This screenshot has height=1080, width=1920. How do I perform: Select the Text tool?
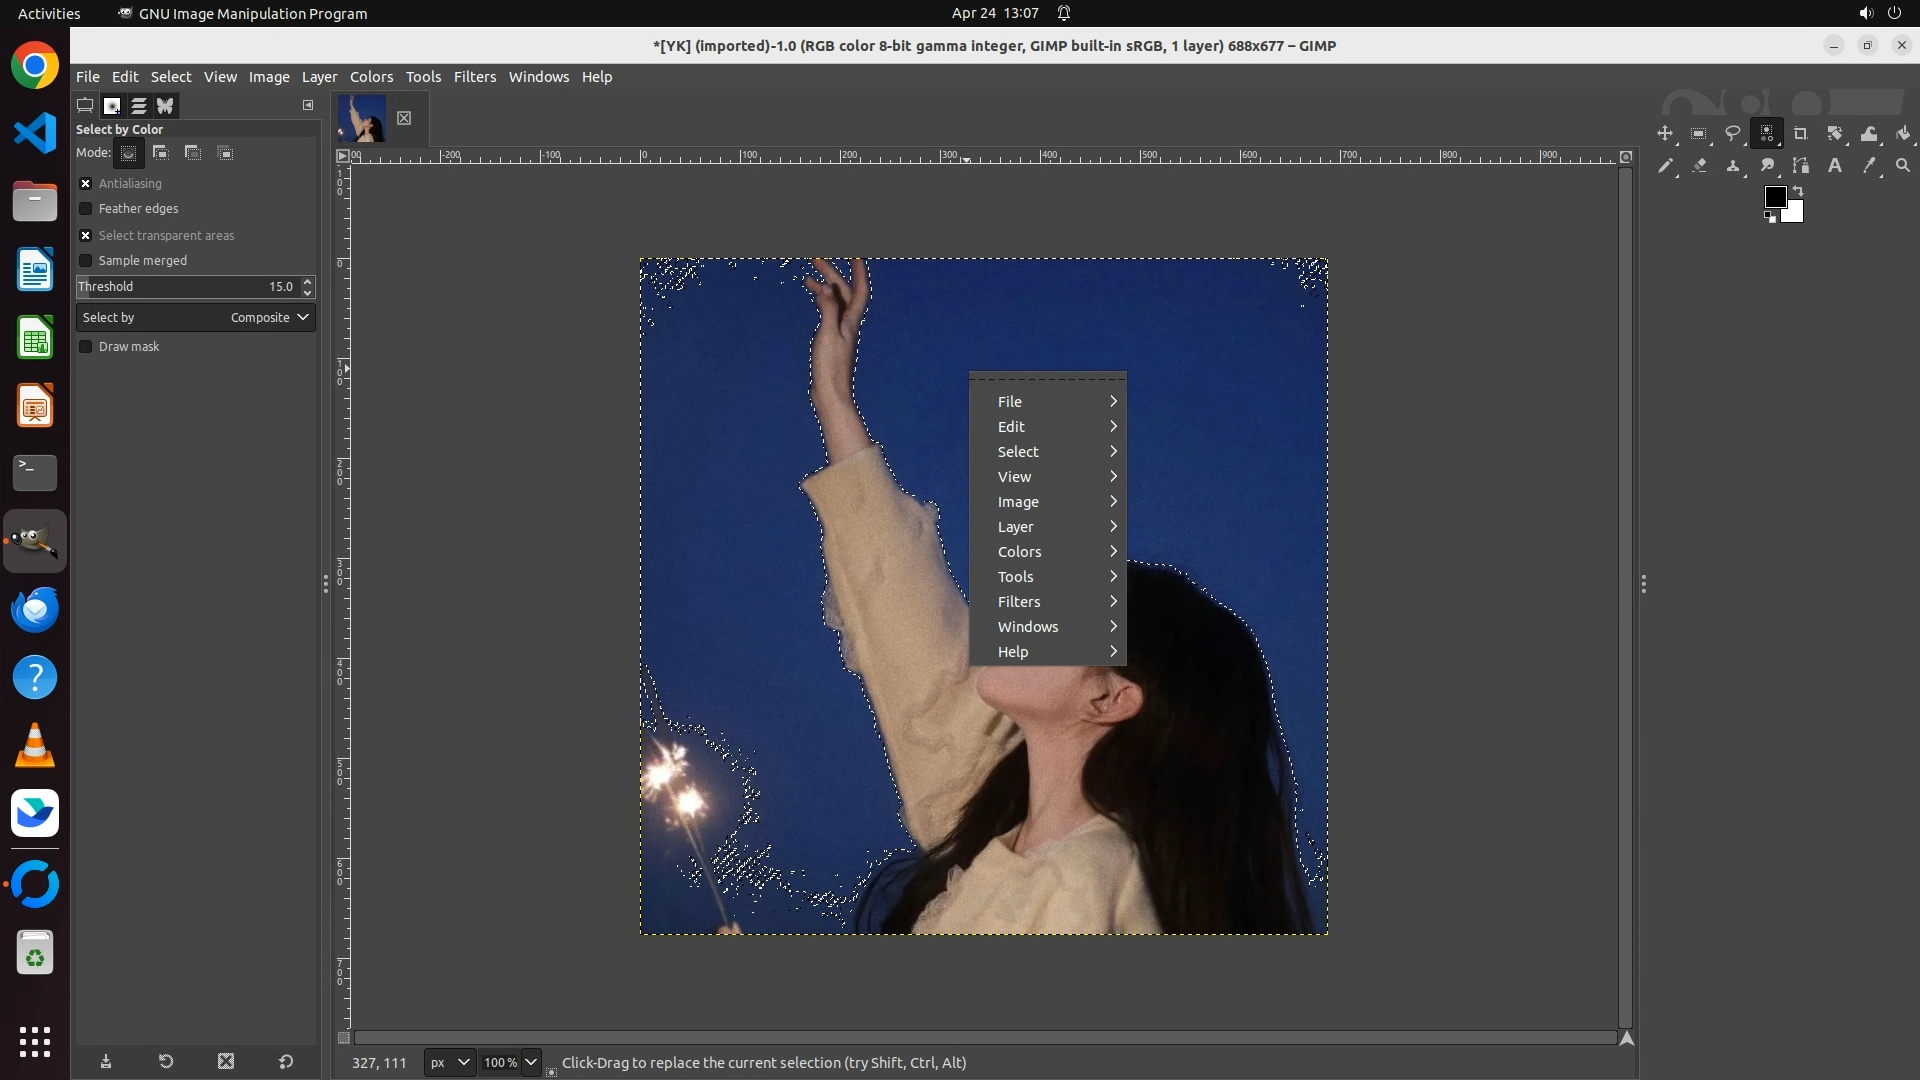(x=1835, y=166)
